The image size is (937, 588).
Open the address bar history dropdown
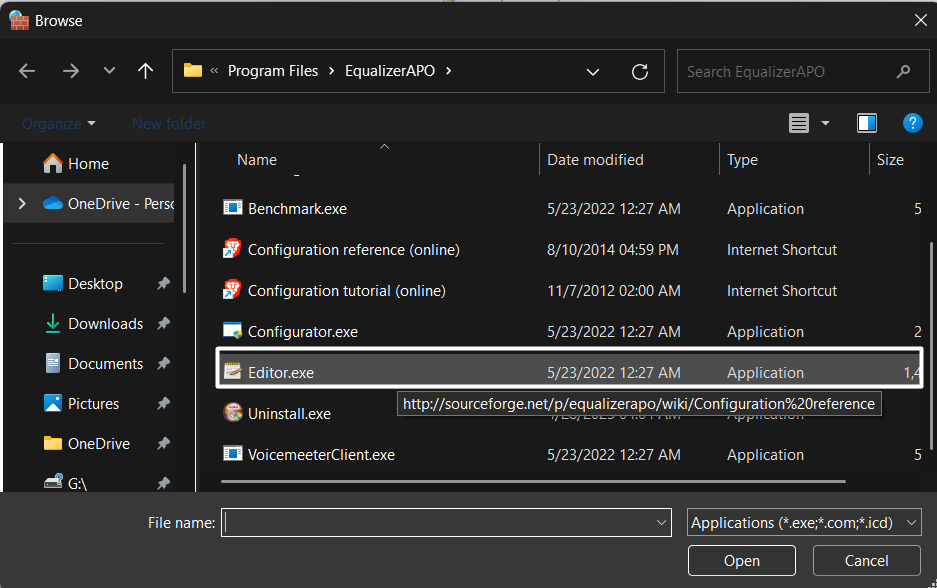pos(593,72)
